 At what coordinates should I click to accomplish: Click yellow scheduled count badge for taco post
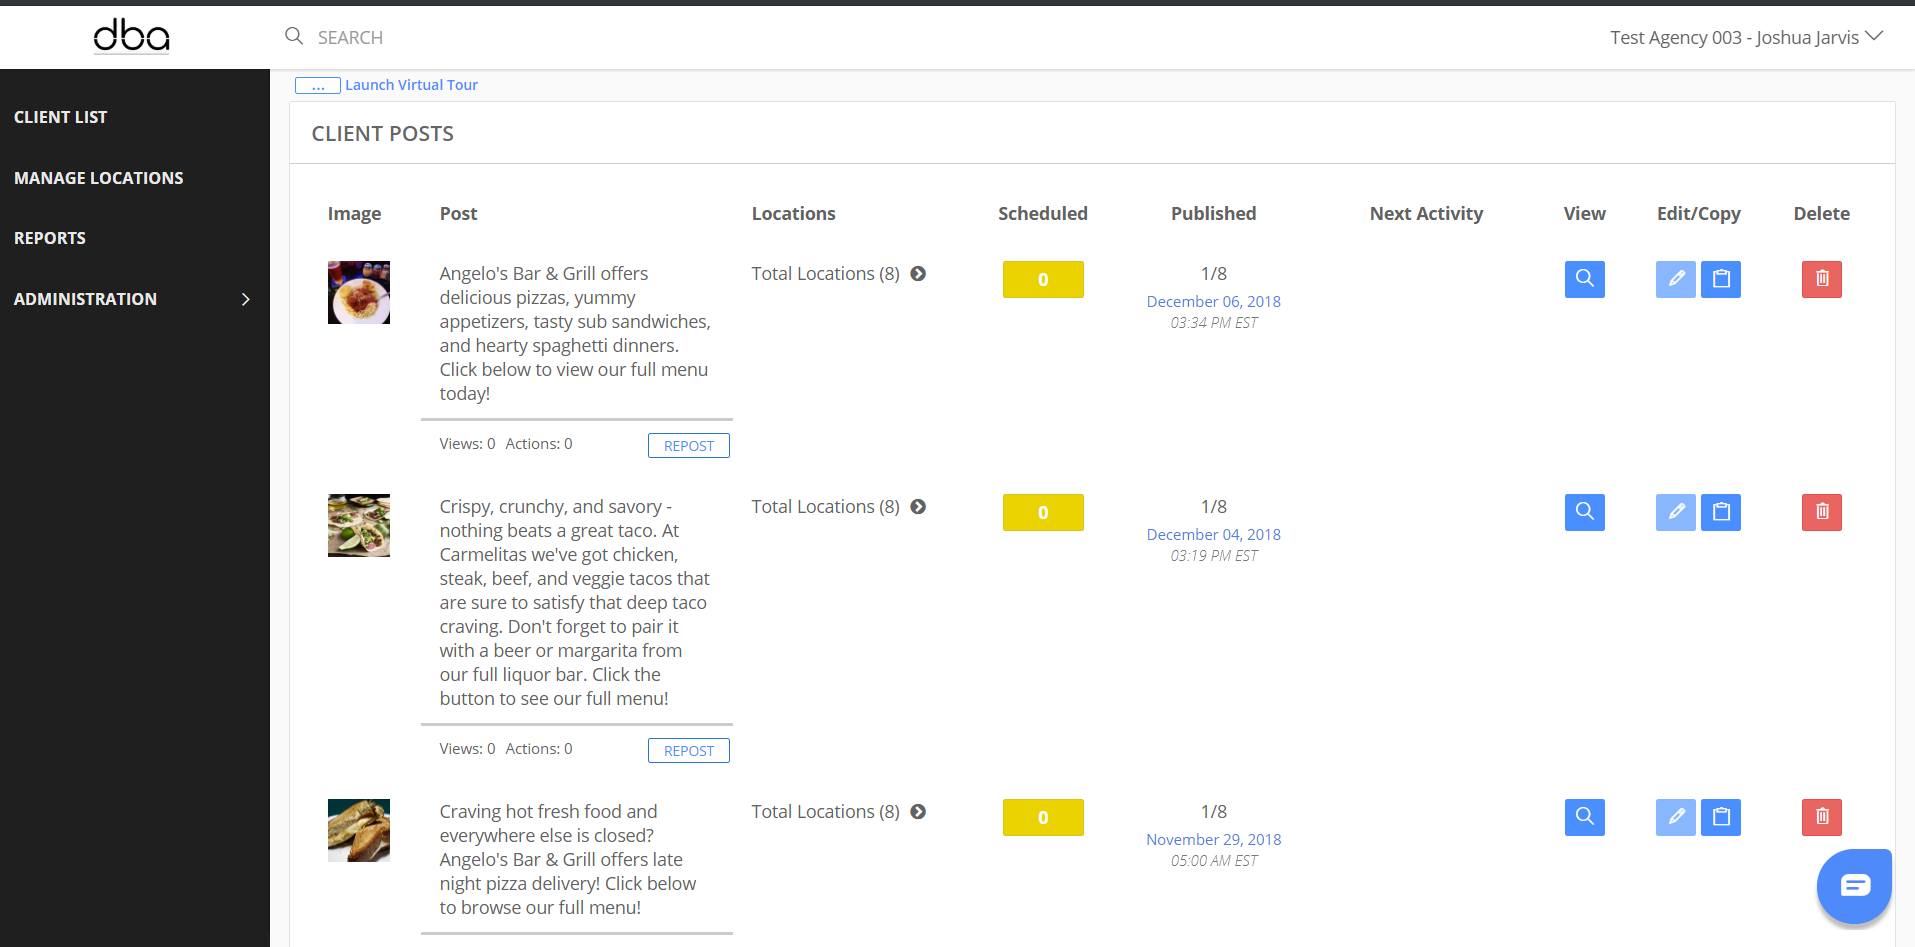pos(1042,512)
